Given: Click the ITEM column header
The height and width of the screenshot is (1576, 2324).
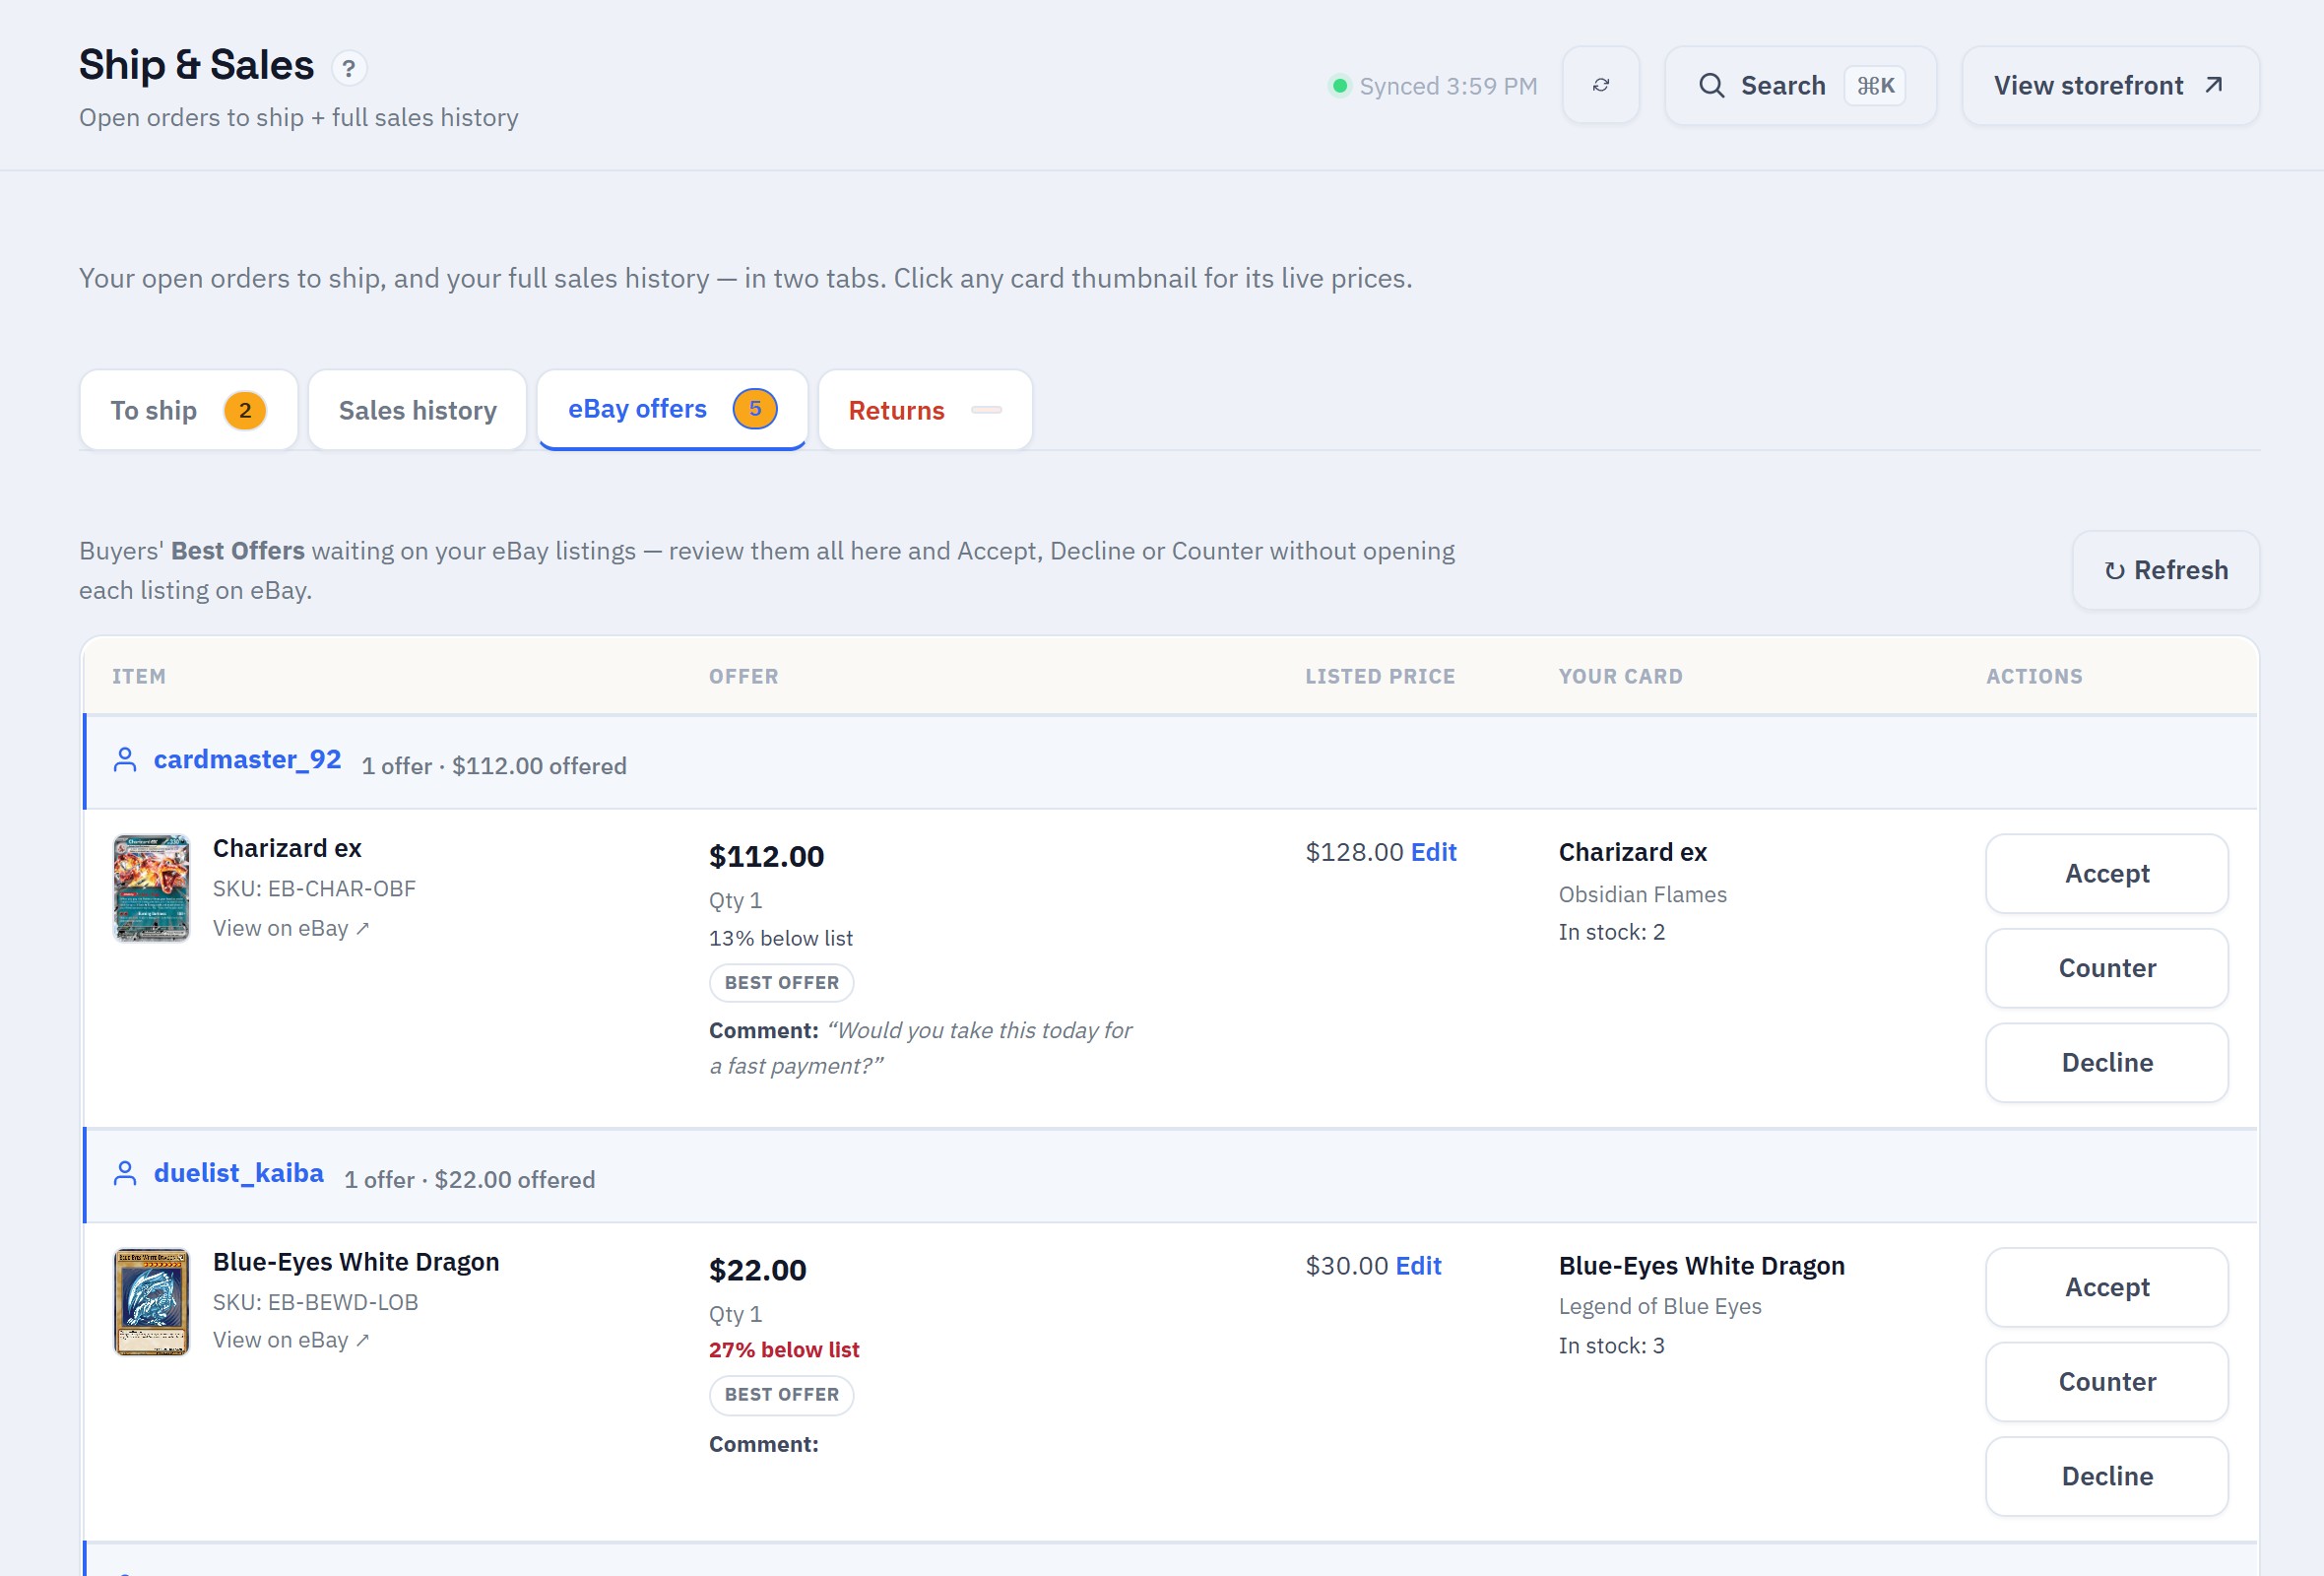Looking at the screenshot, I should pos(139,677).
